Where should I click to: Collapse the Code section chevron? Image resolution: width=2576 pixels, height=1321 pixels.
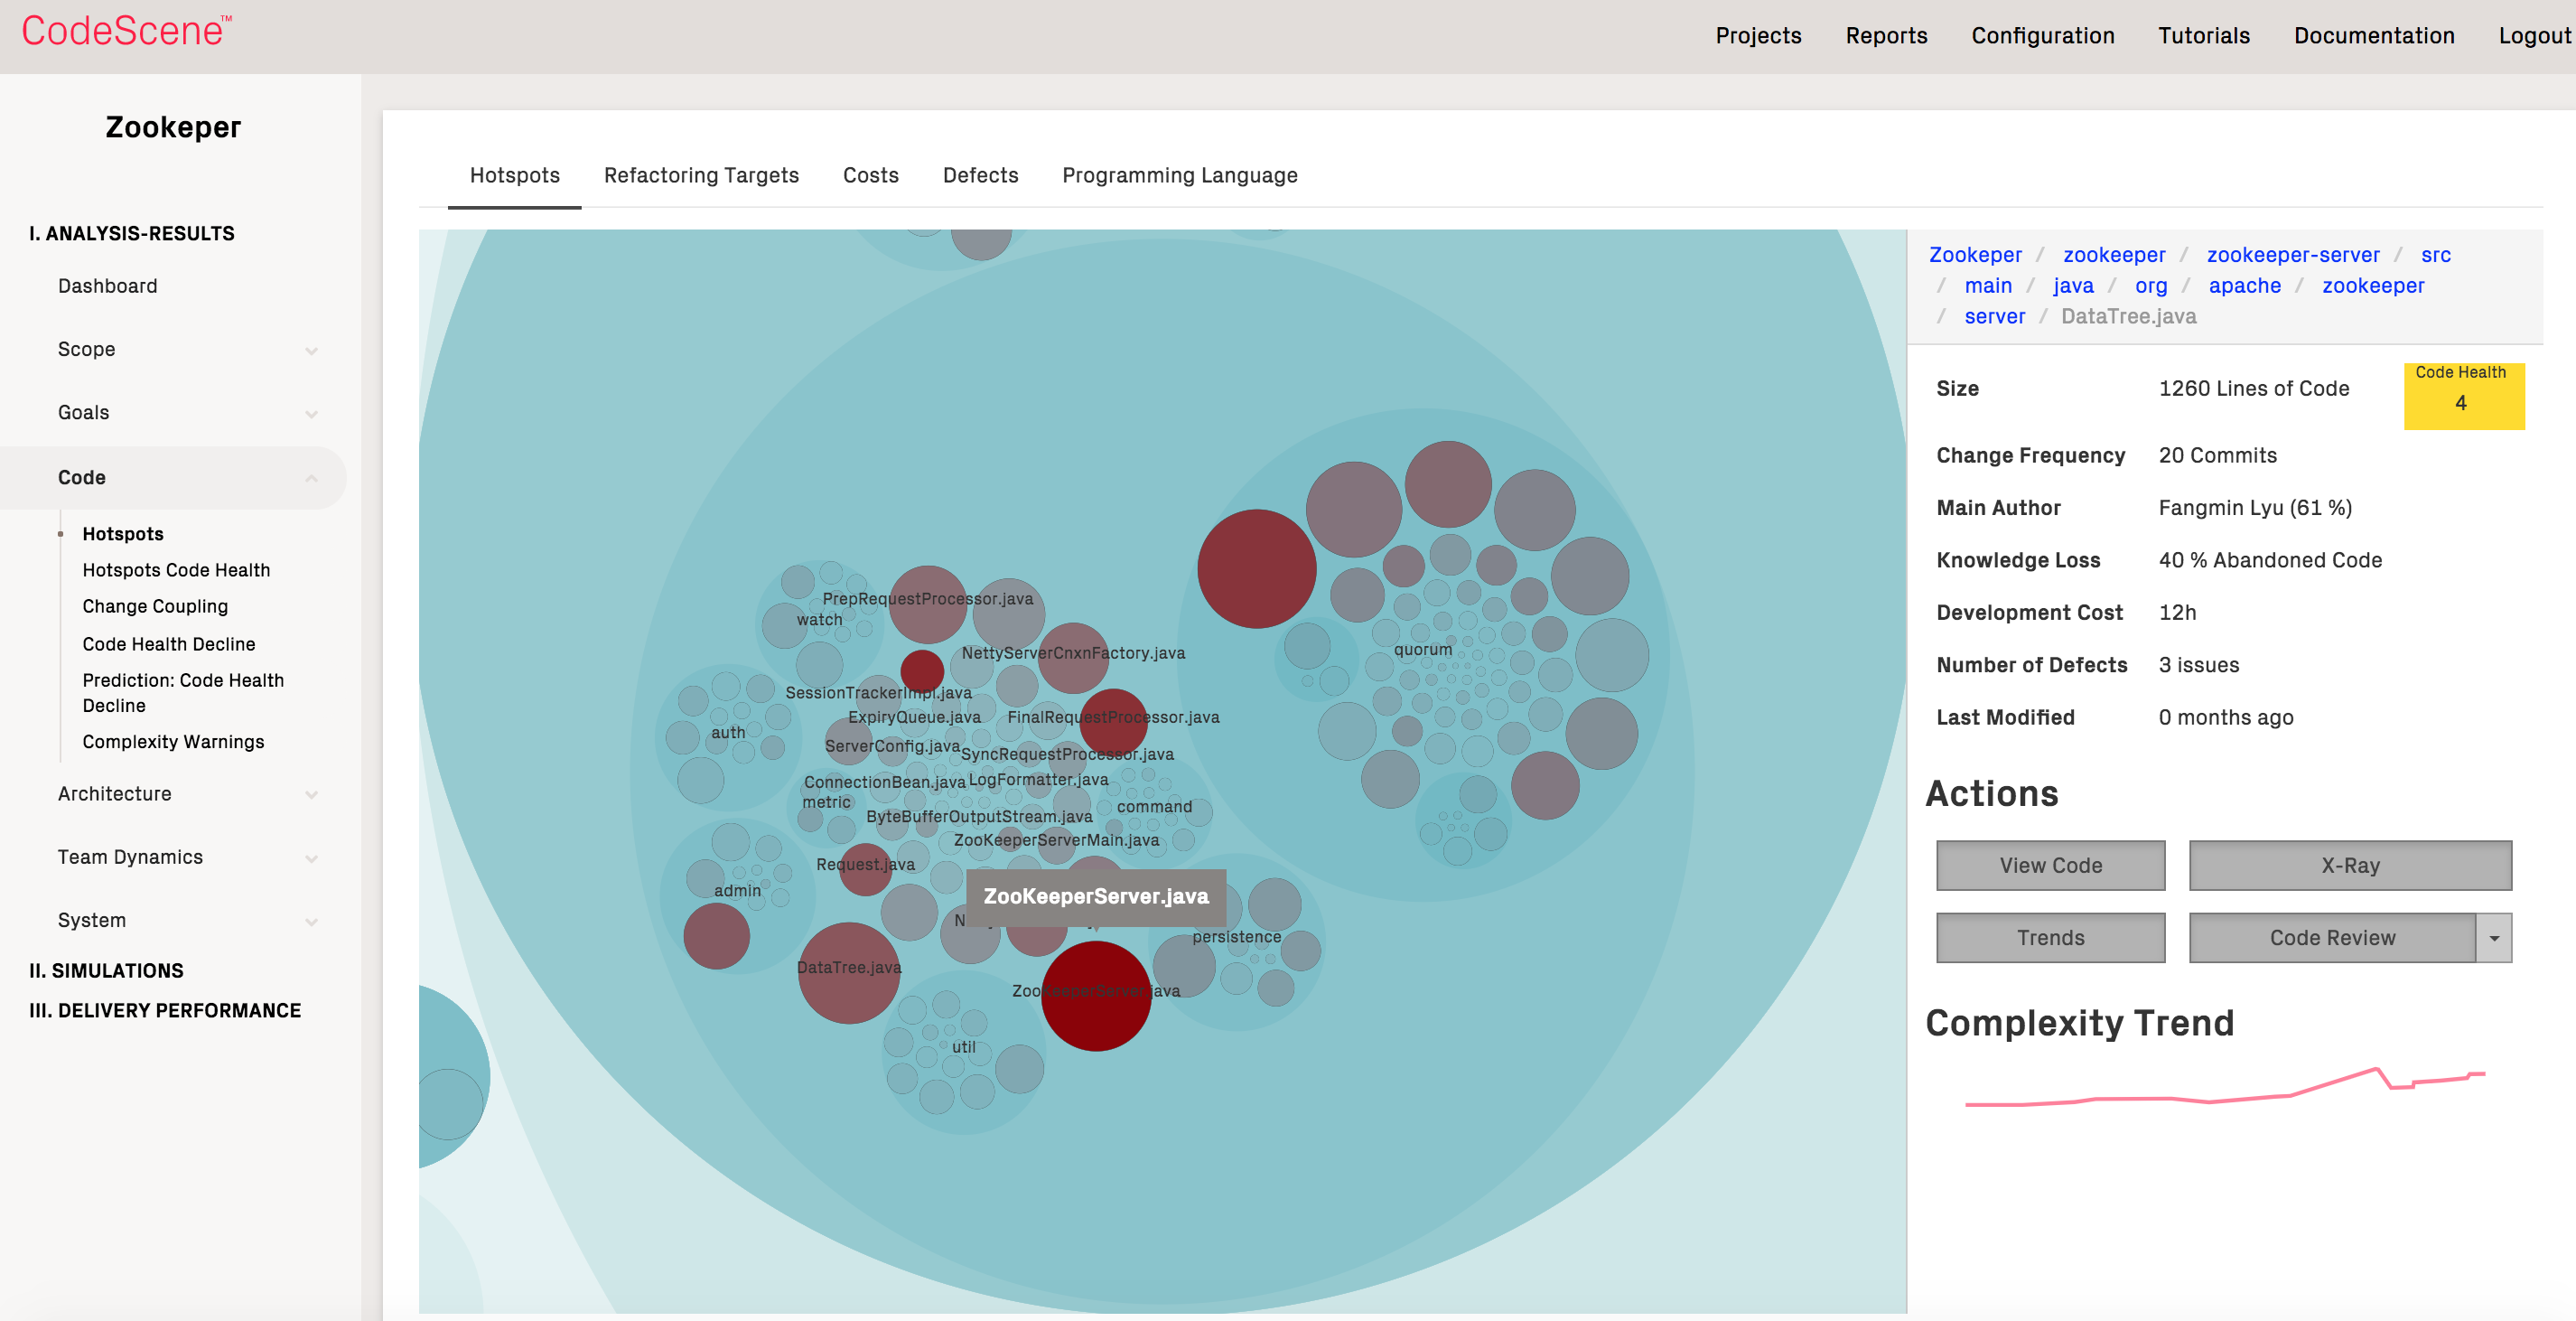(311, 478)
